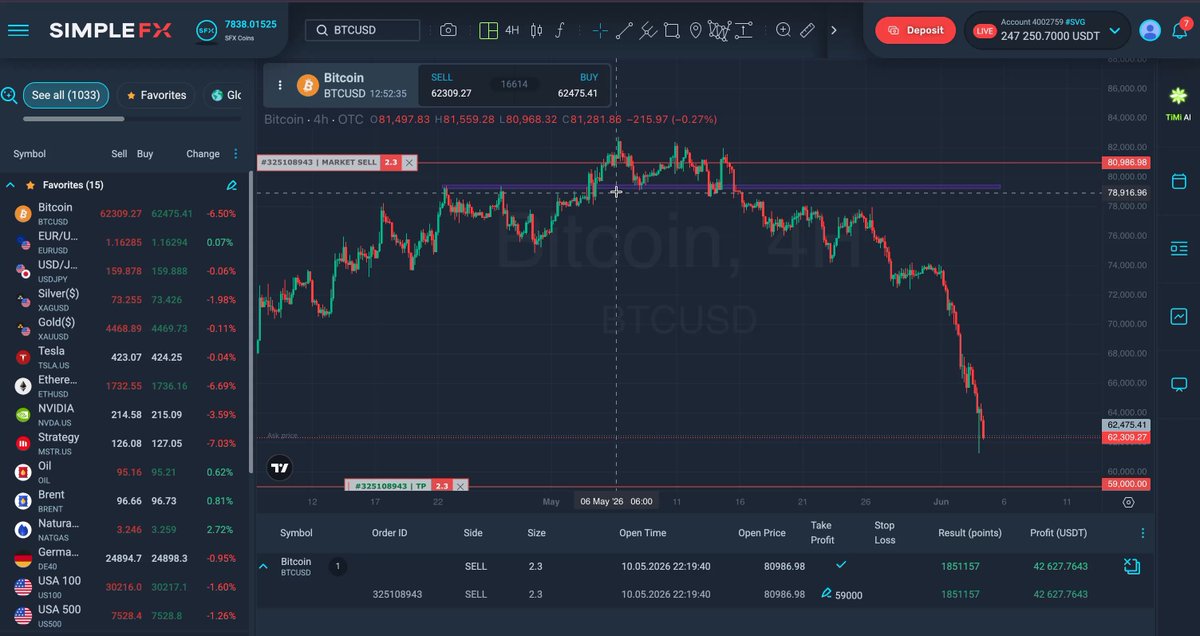The image size is (1200, 636).
Task: Open the Bitcoin ticket three-dot menu
Action: (280, 85)
